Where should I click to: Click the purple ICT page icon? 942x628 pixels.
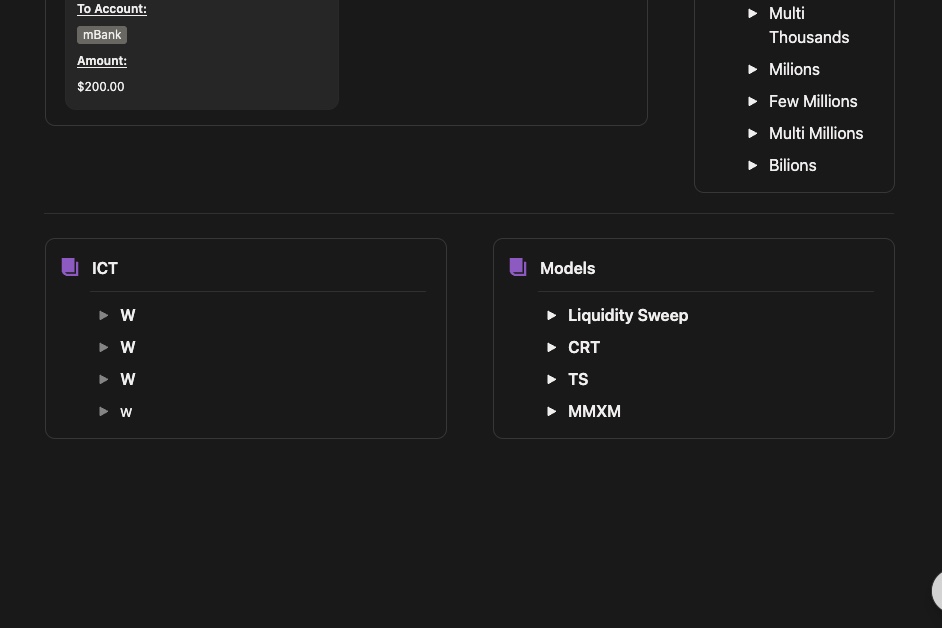tap(70, 267)
